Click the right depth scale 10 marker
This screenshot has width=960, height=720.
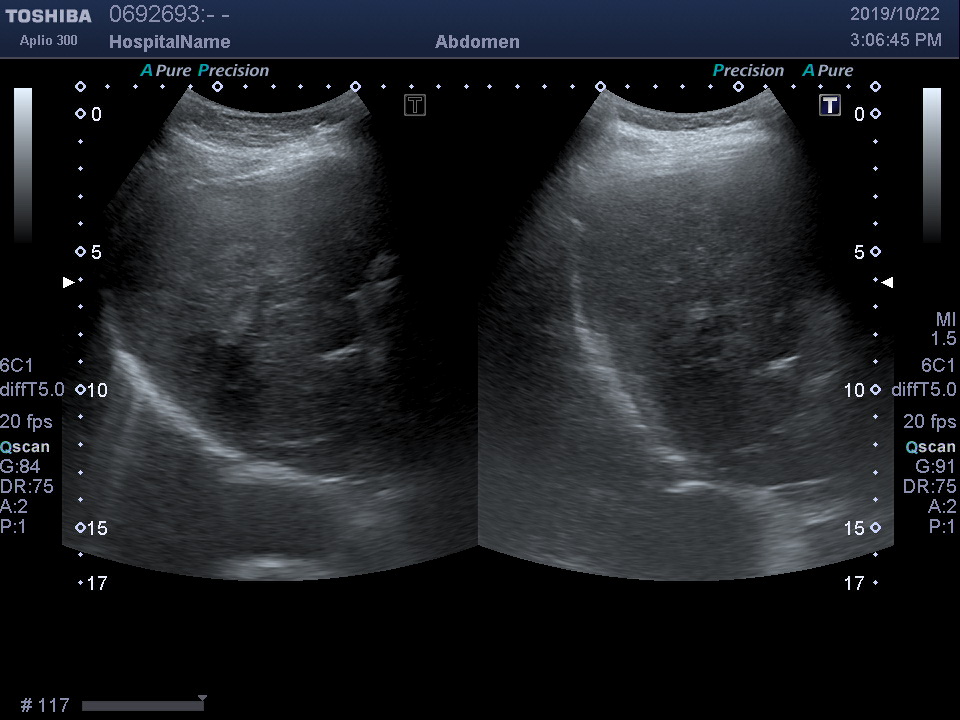[x=862, y=390]
